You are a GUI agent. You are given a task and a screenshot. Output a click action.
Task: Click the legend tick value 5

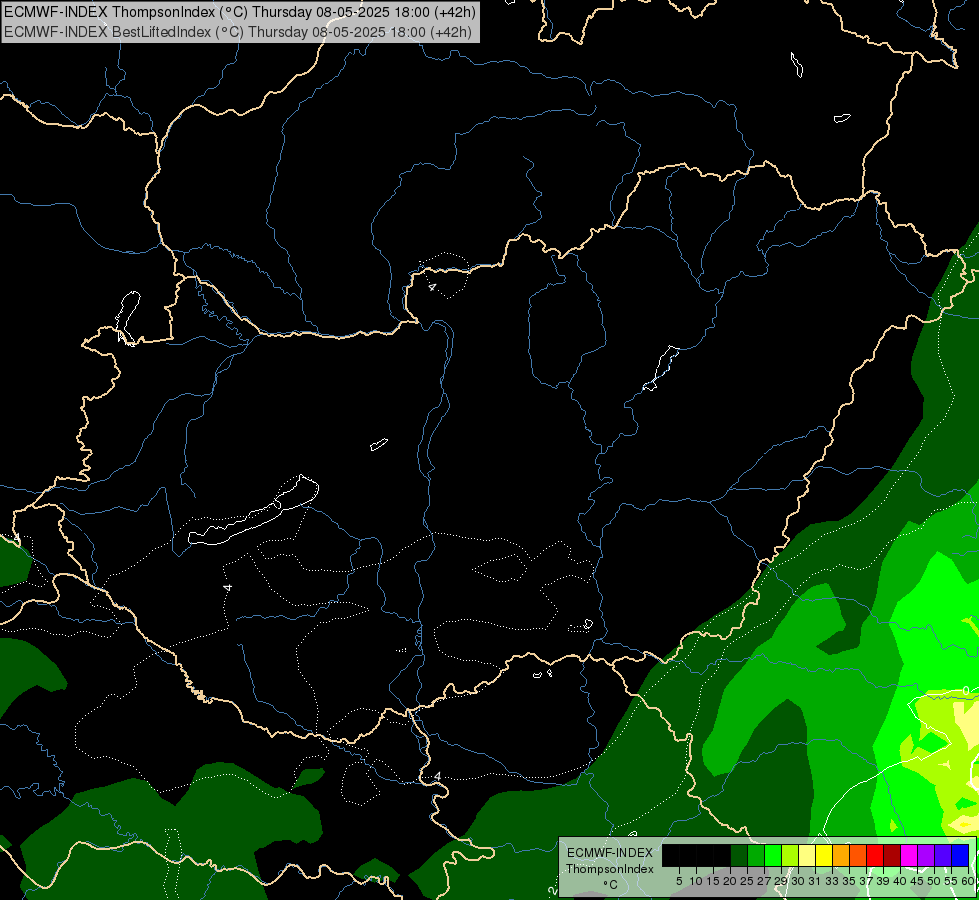click(679, 881)
